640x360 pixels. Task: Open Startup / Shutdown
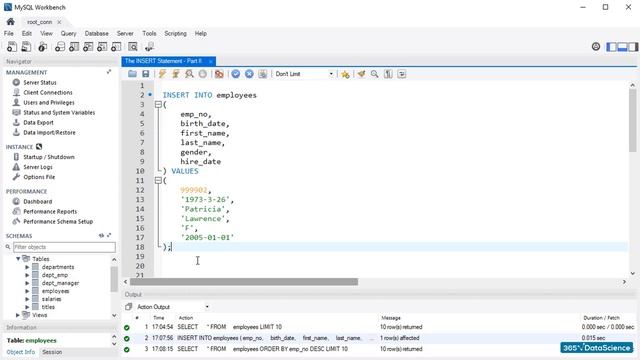click(49, 157)
